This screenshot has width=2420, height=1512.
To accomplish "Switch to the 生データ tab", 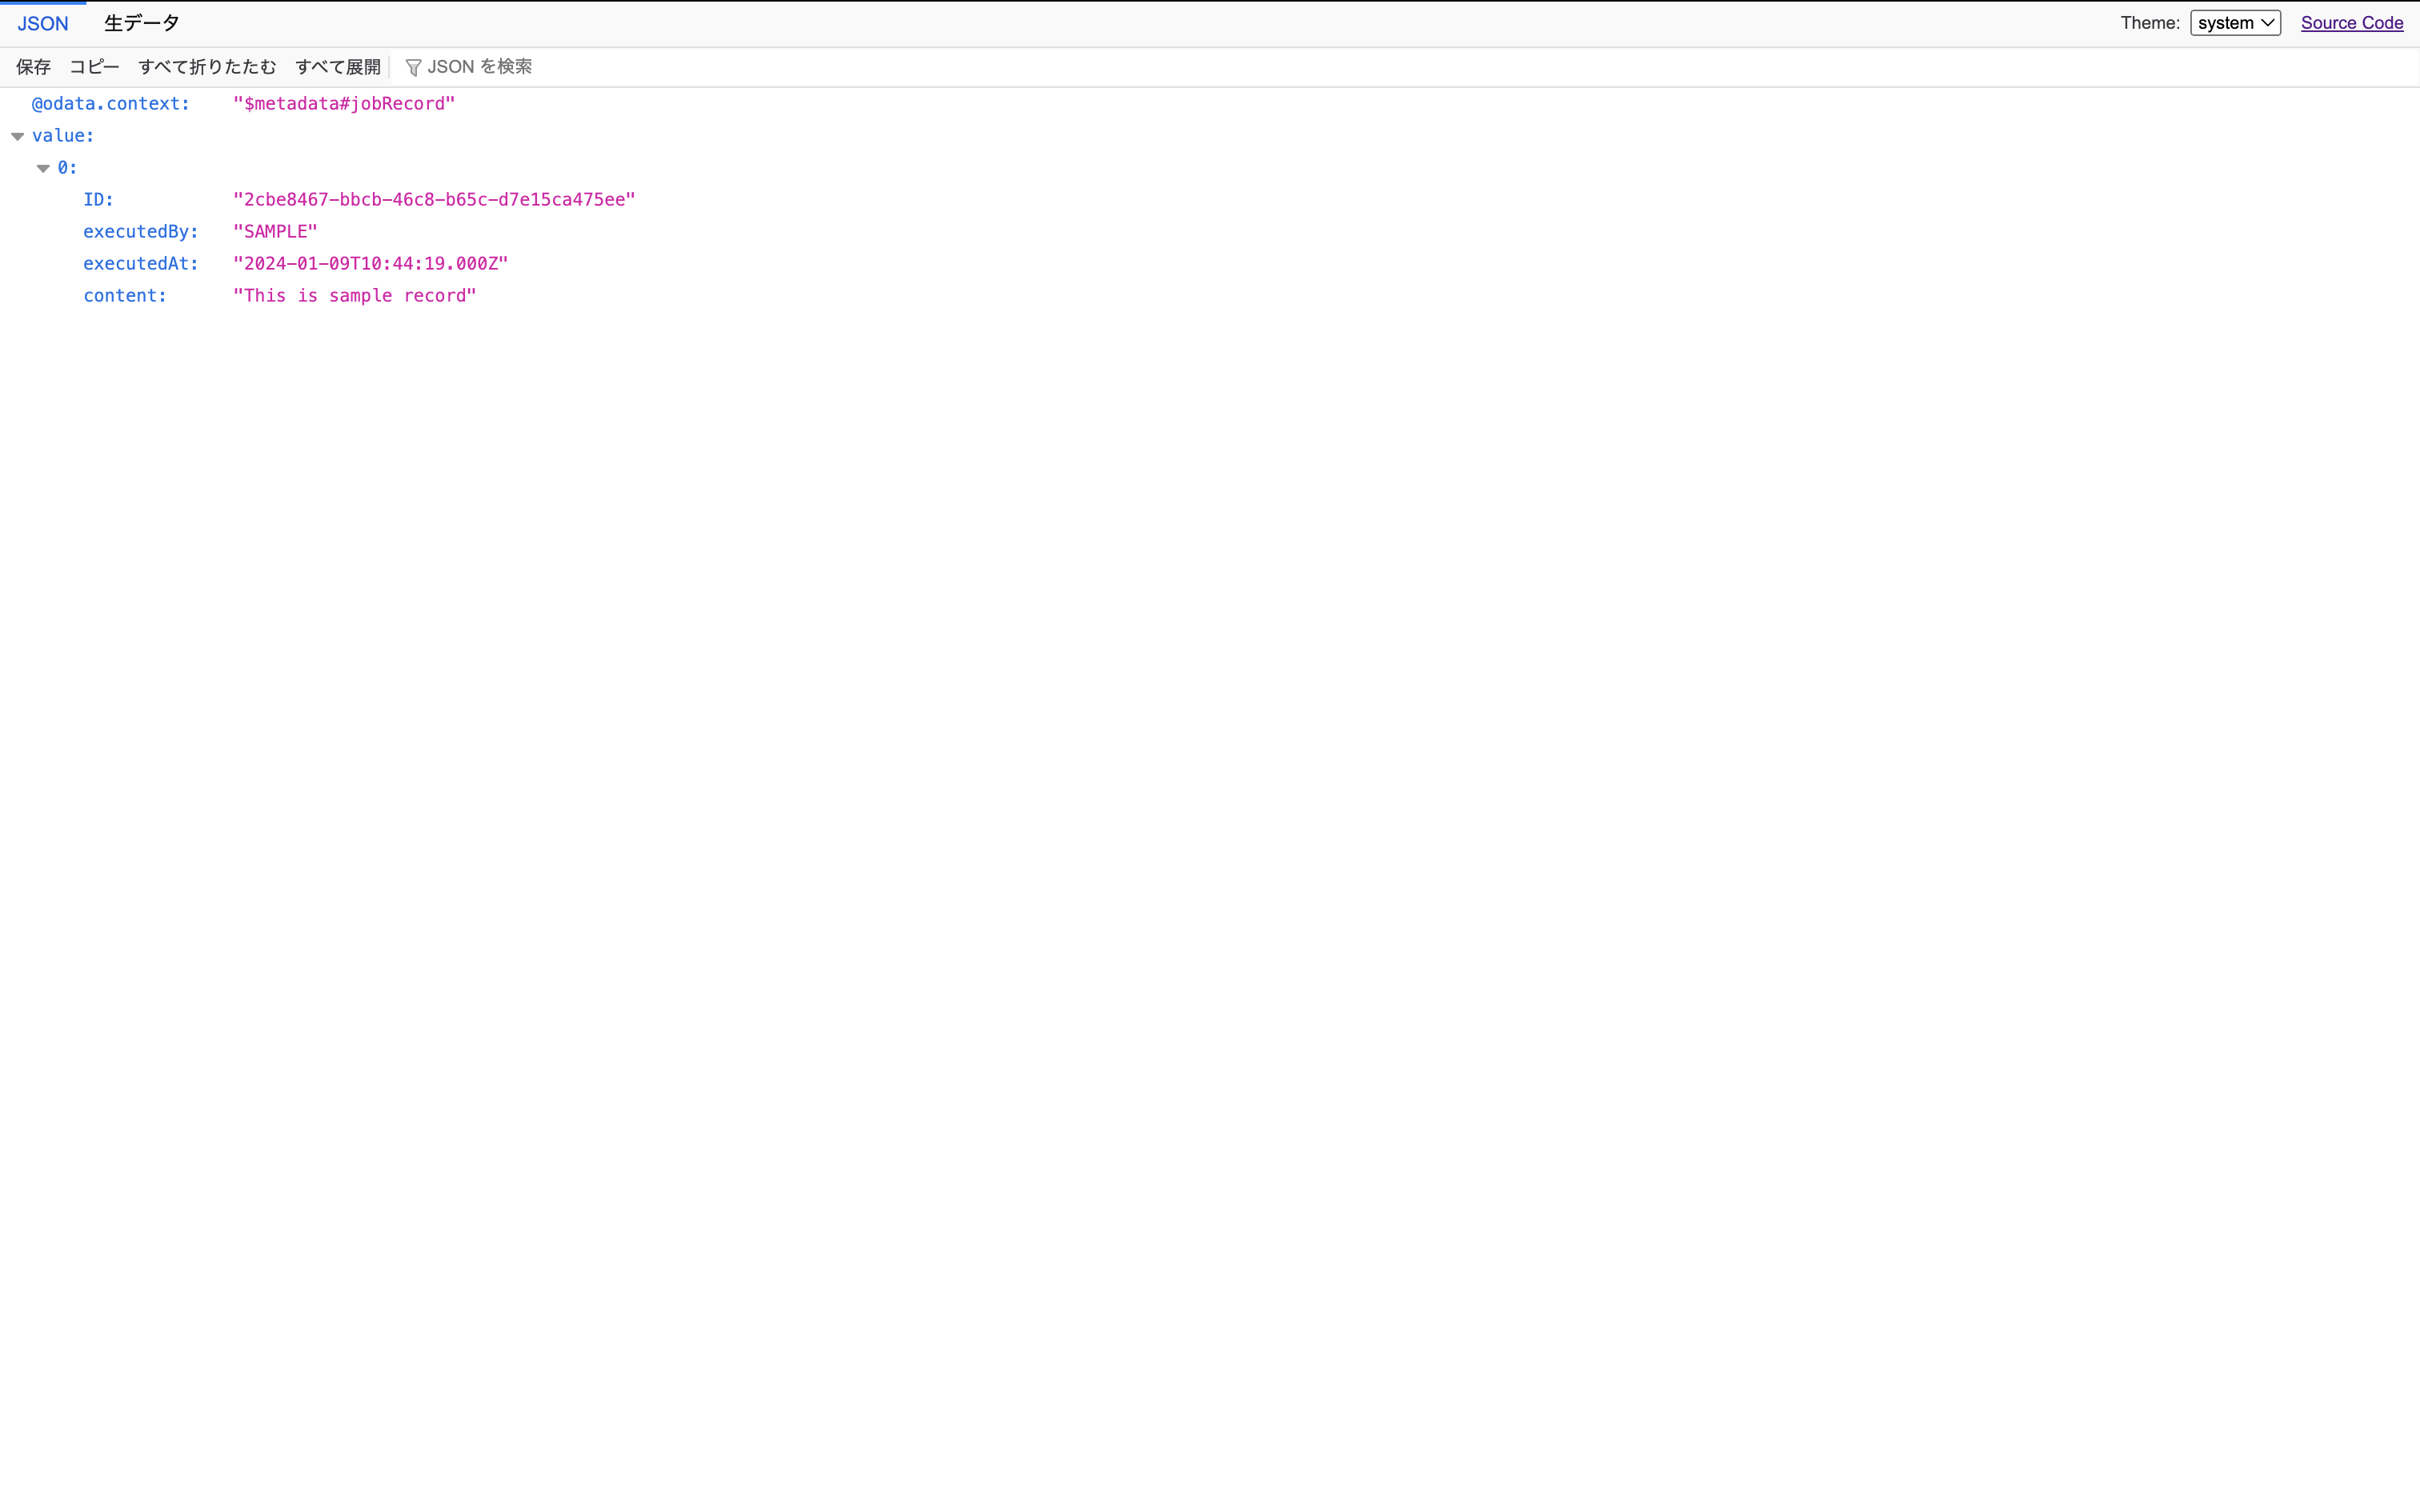I will [x=142, y=23].
